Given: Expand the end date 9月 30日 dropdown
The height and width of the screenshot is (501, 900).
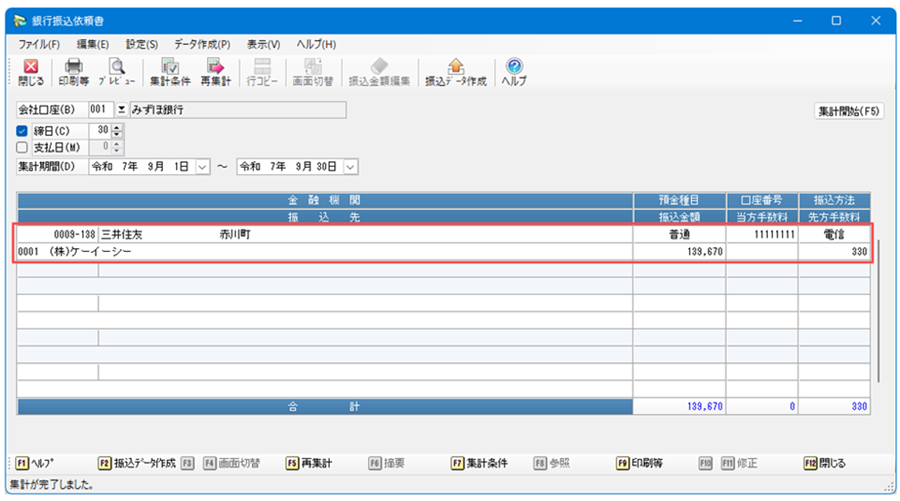Looking at the screenshot, I should click(x=351, y=166).
